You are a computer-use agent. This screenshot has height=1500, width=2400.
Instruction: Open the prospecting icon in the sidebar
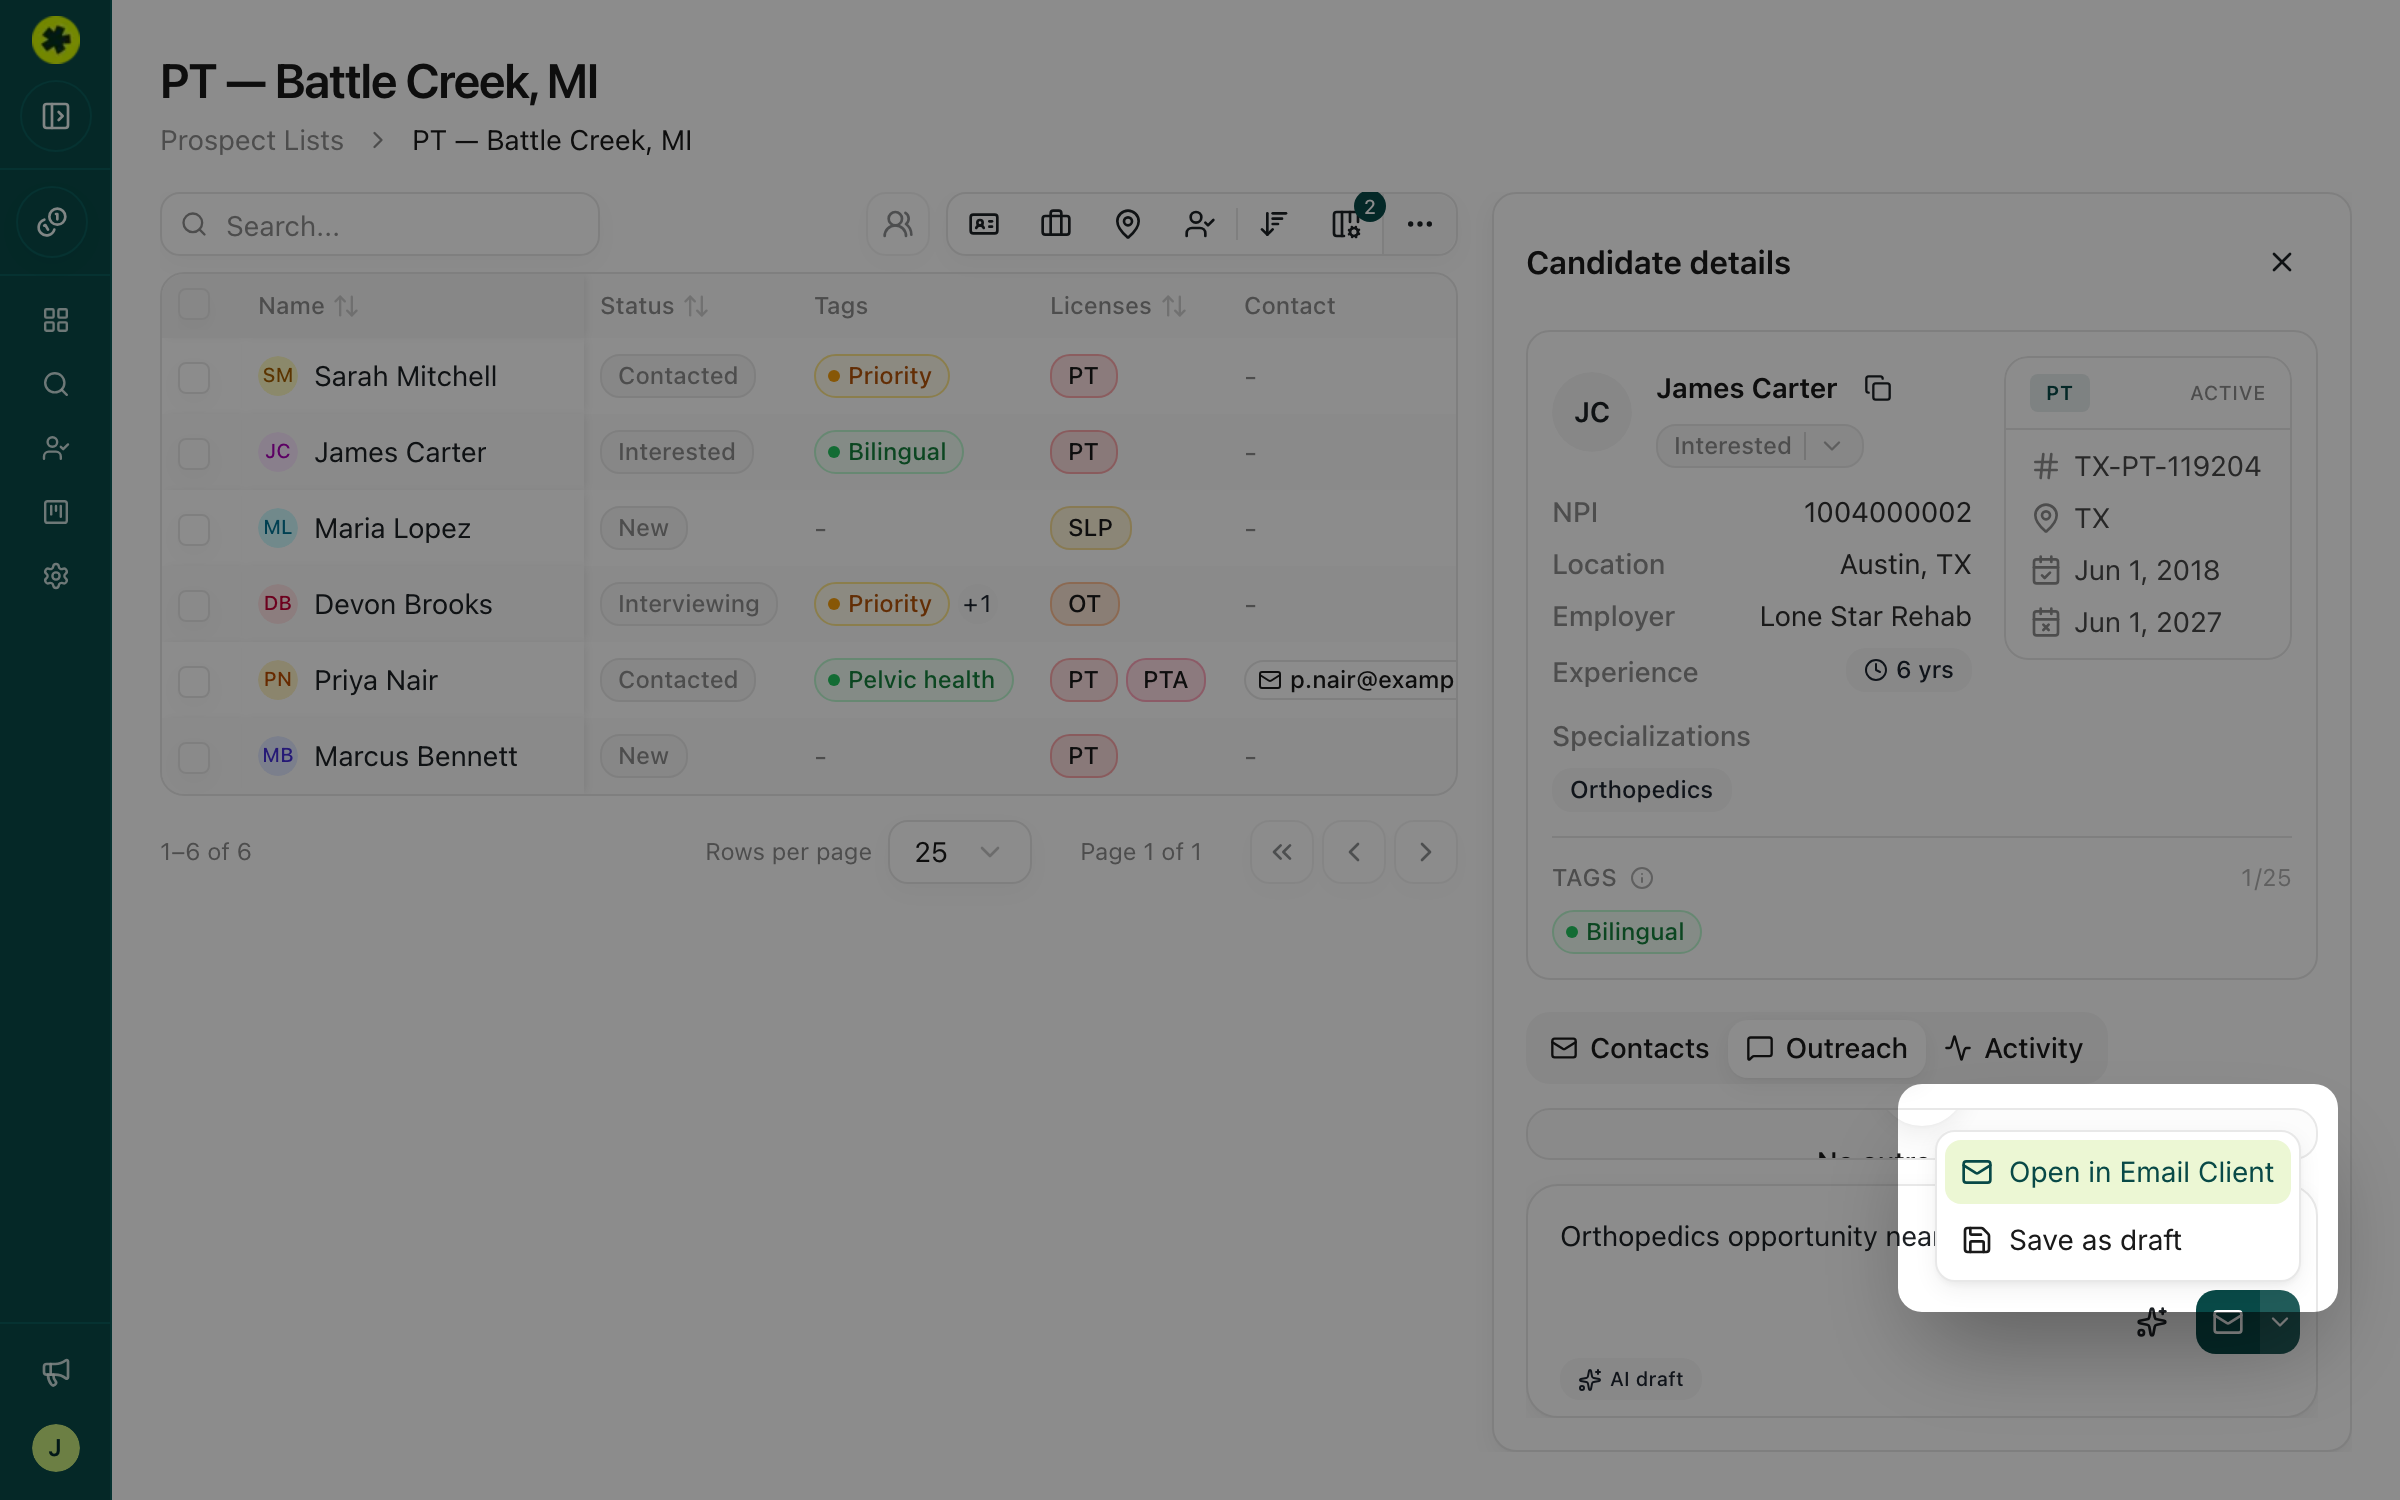(x=53, y=222)
